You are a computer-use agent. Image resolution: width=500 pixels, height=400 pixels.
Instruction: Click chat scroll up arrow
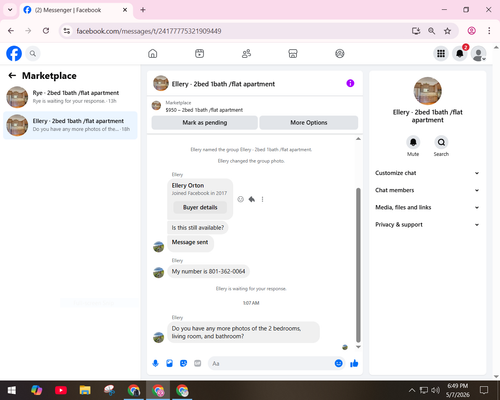[358, 139]
